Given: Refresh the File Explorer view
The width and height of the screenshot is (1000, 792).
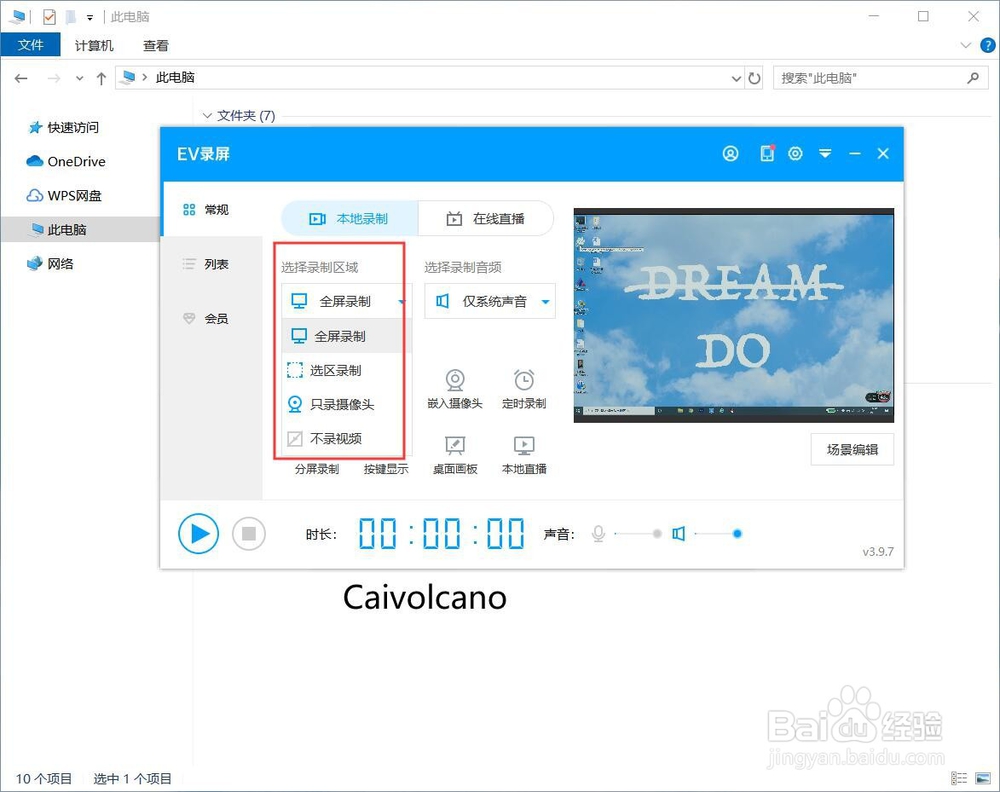Looking at the screenshot, I should coord(754,78).
